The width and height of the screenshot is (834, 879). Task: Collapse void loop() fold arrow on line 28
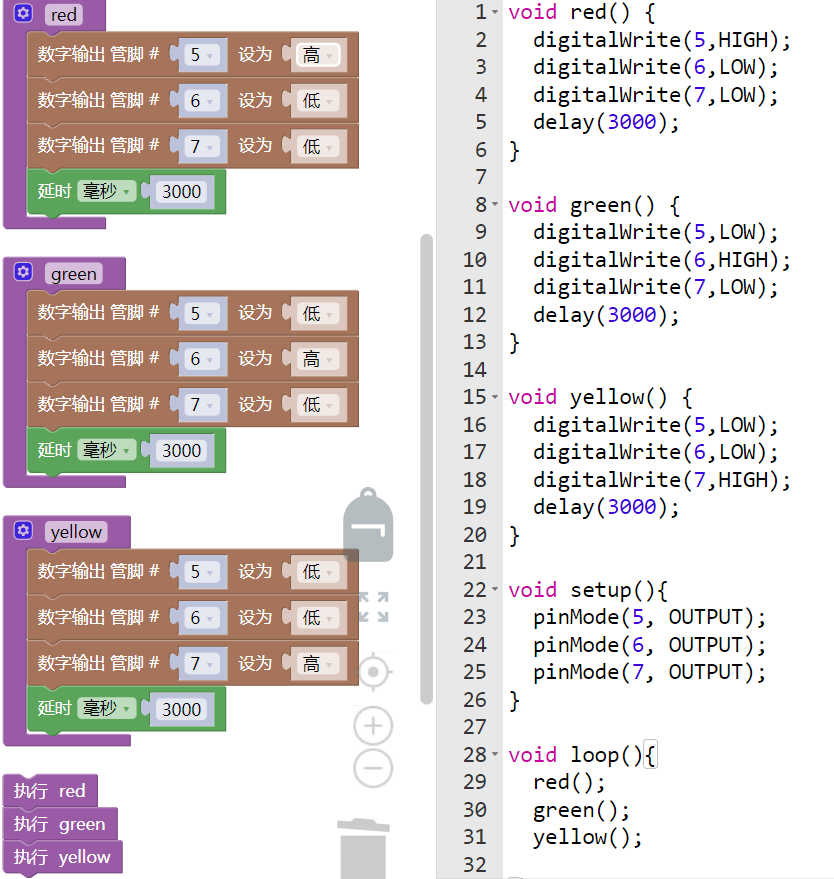(x=495, y=754)
